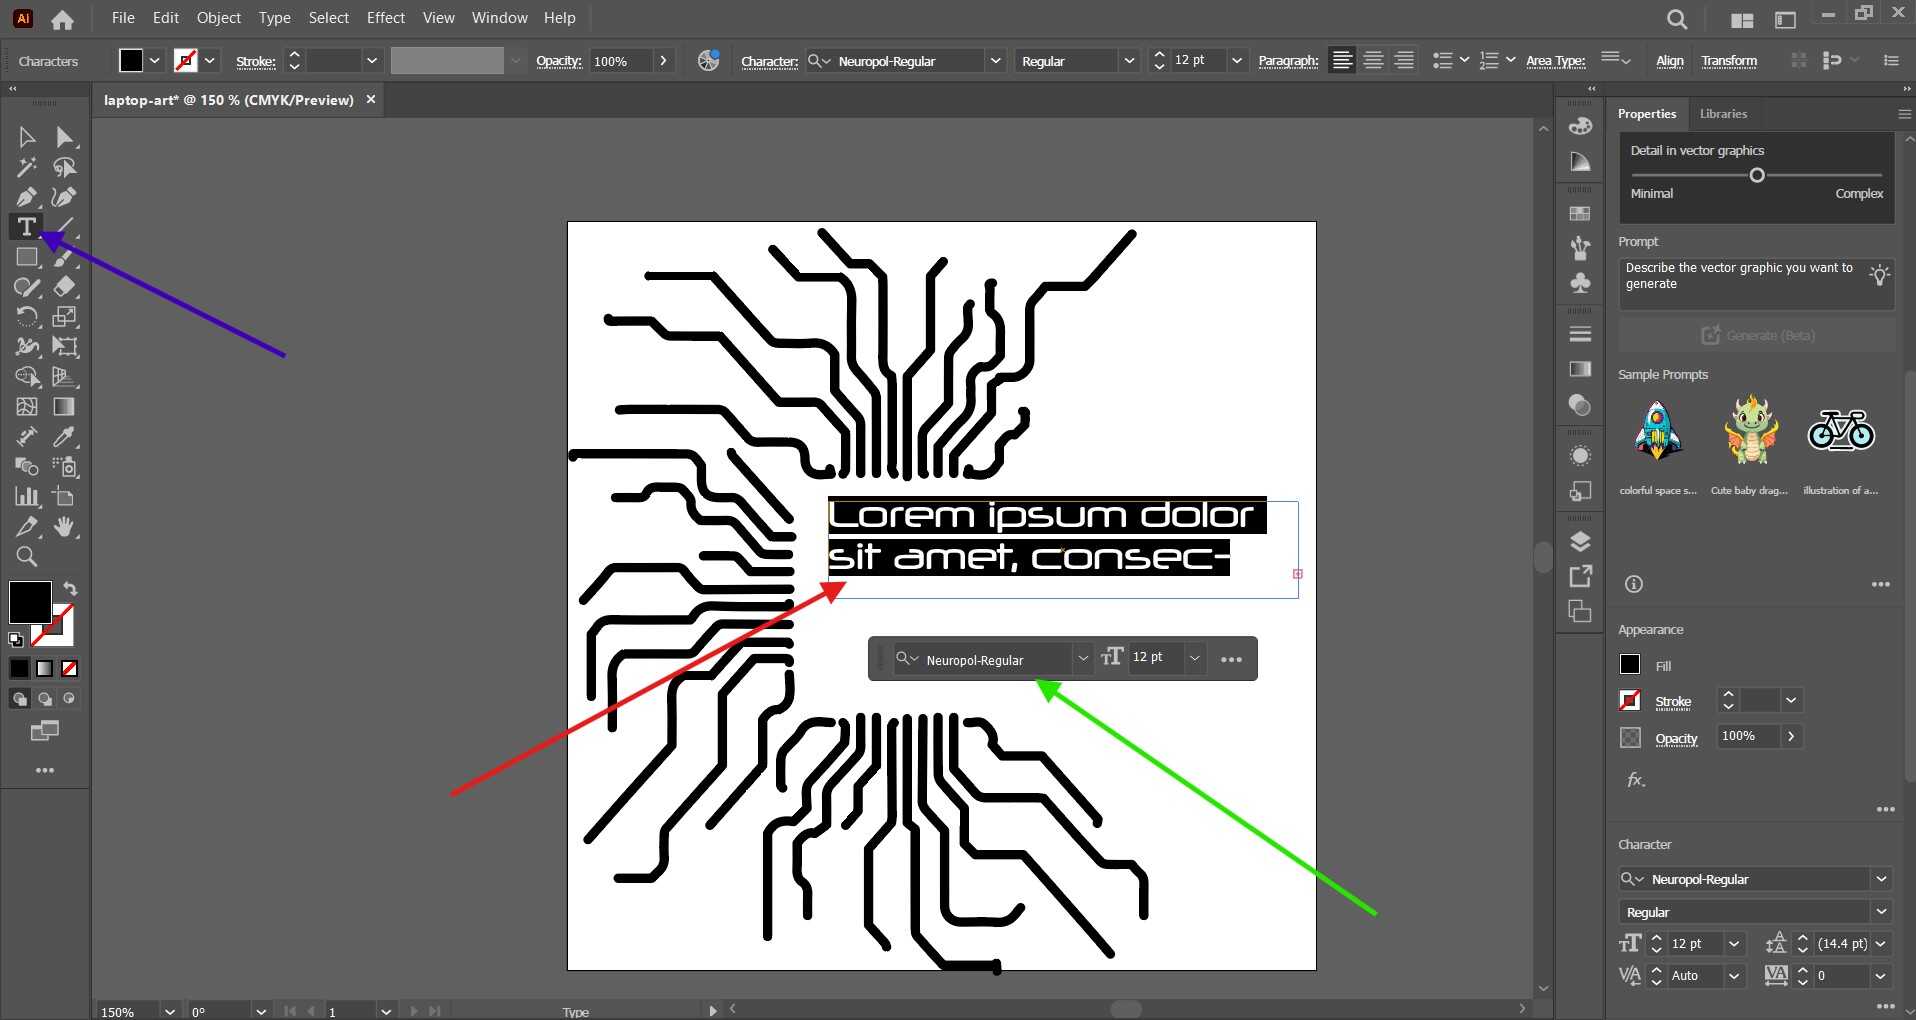Click the fx effects icon

point(1635,779)
